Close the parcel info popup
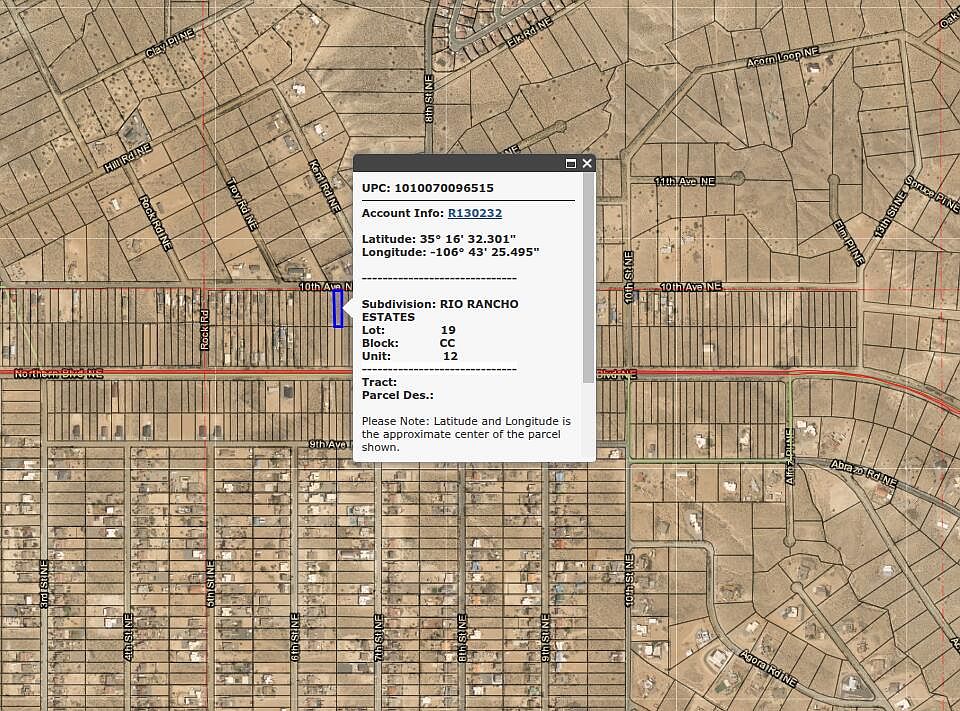Viewport: 960px width, 711px height. (x=587, y=163)
